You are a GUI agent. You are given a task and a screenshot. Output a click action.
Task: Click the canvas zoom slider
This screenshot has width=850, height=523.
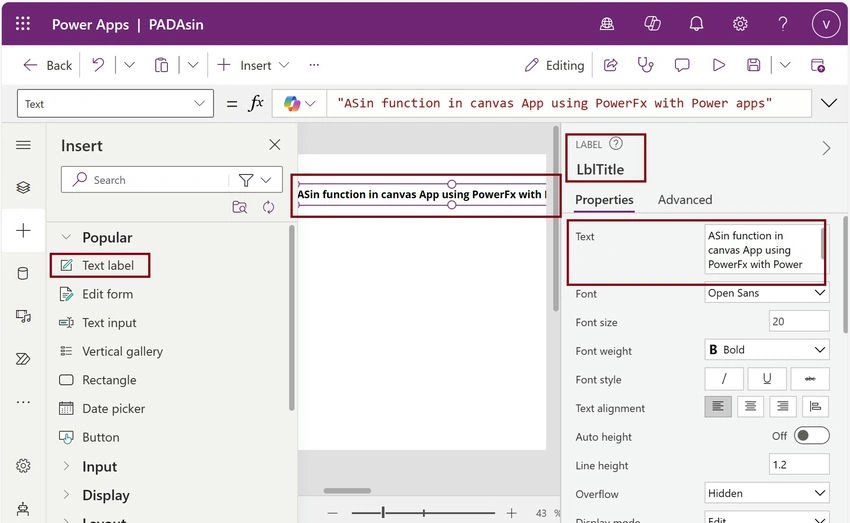pos(423,512)
